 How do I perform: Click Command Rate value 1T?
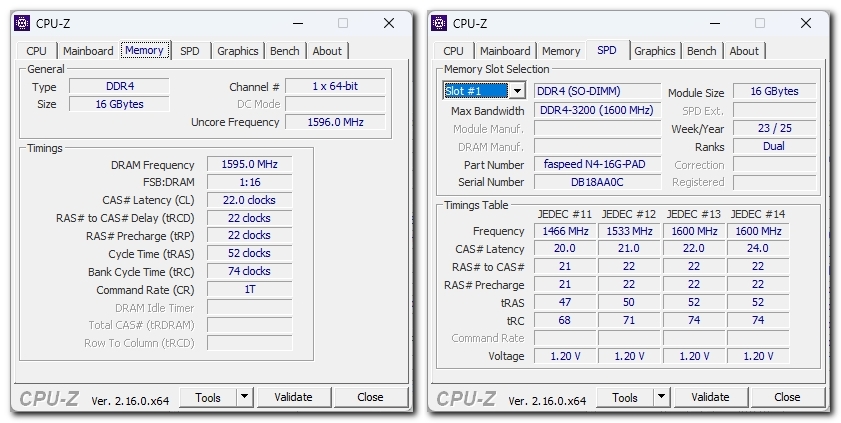click(249, 290)
